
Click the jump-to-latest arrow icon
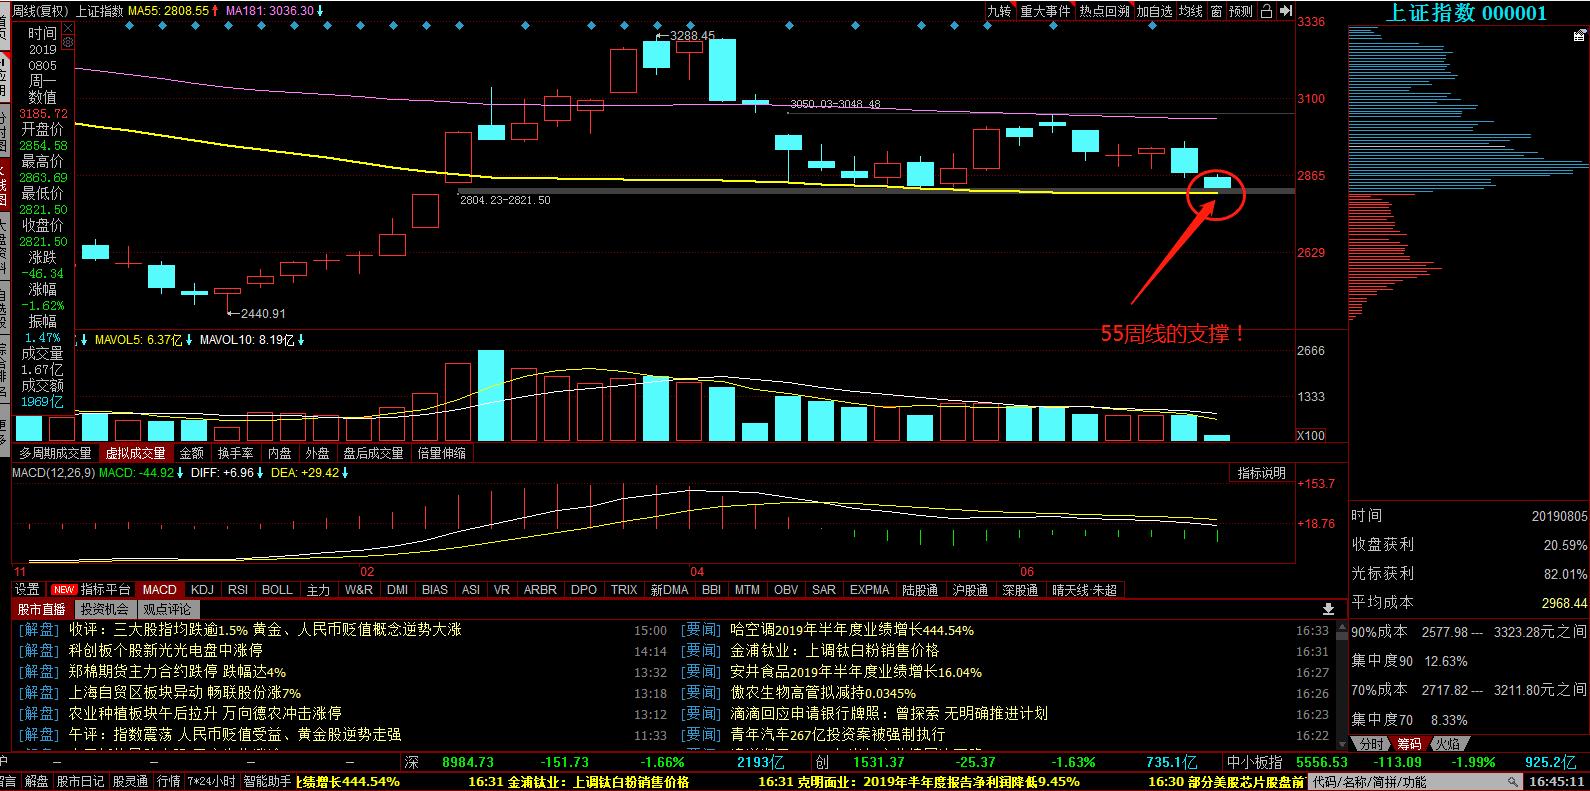coord(1286,11)
